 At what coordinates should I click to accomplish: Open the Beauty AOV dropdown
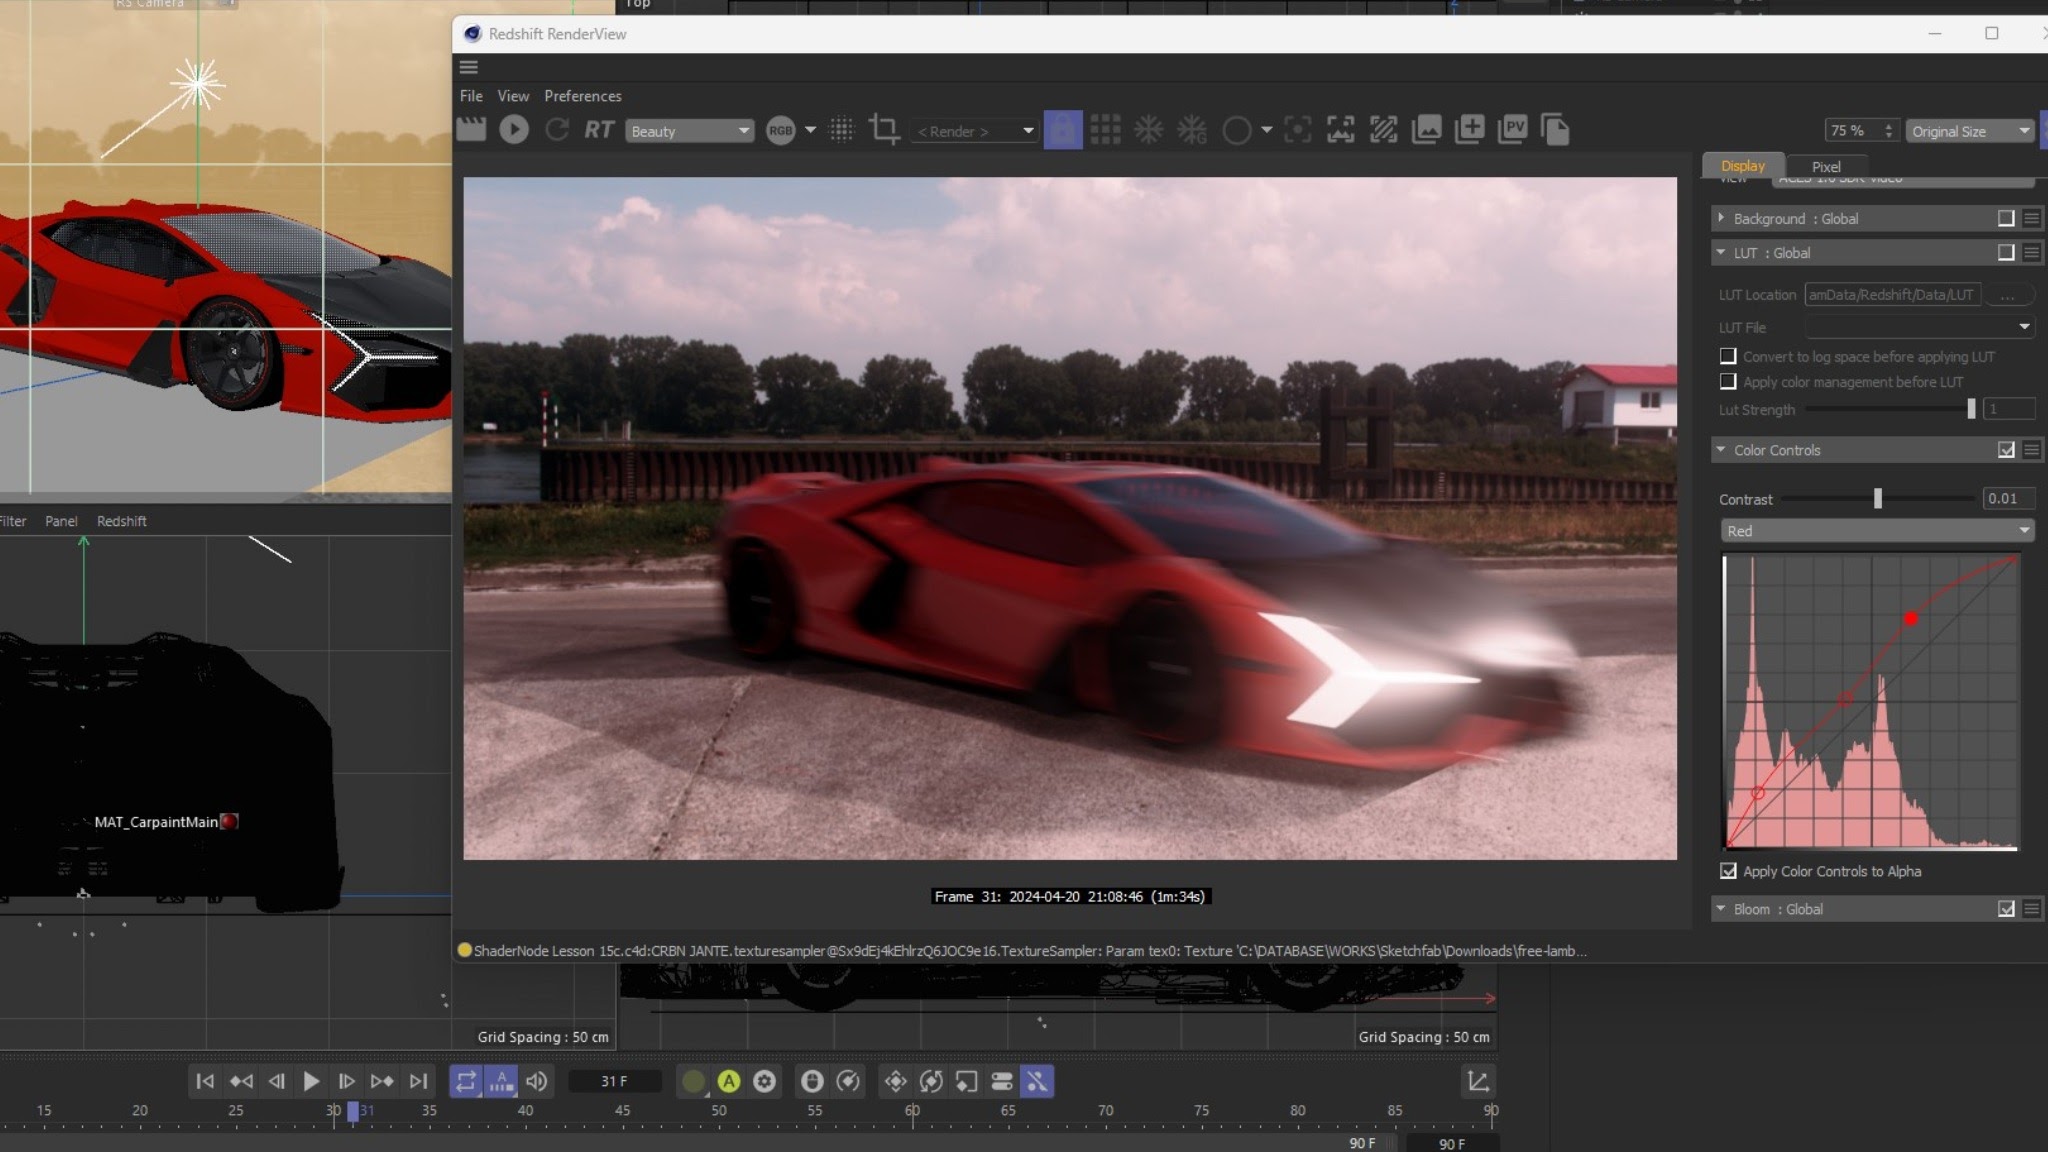coord(689,131)
